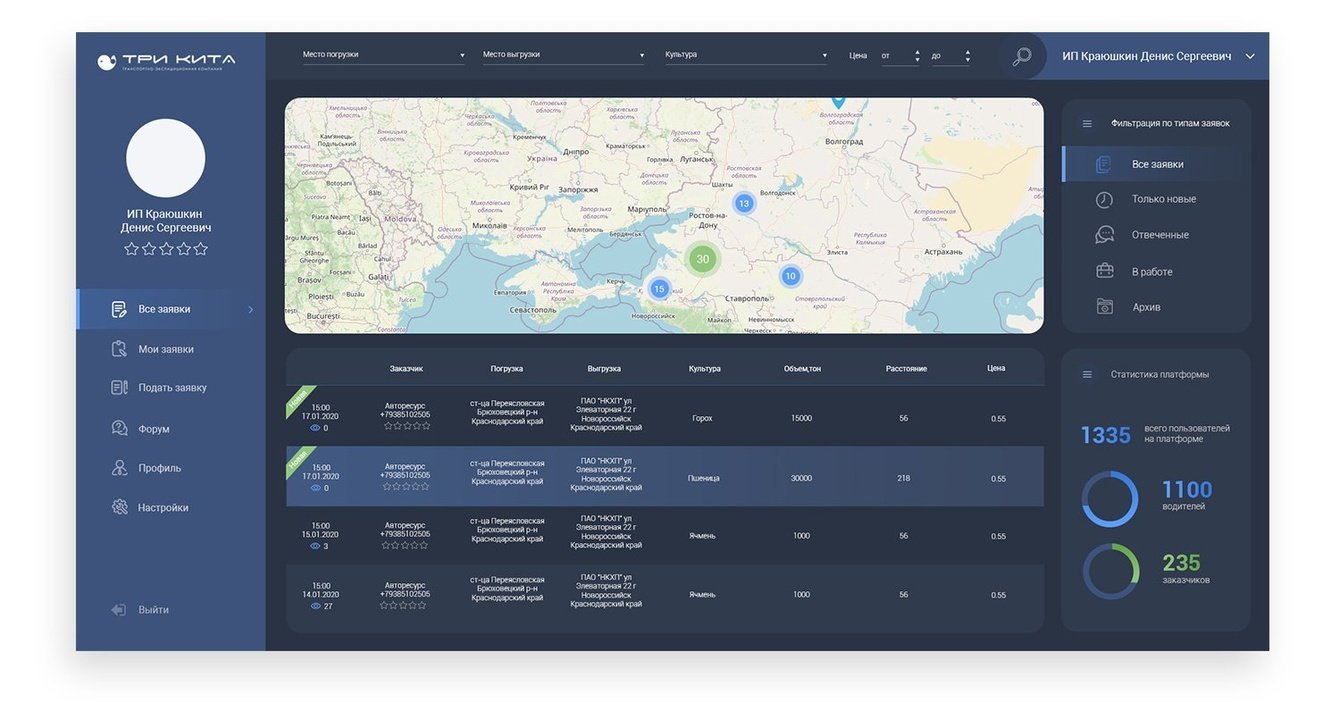Click the eye views icon in first row
1340x710 pixels.
tap(315, 428)
